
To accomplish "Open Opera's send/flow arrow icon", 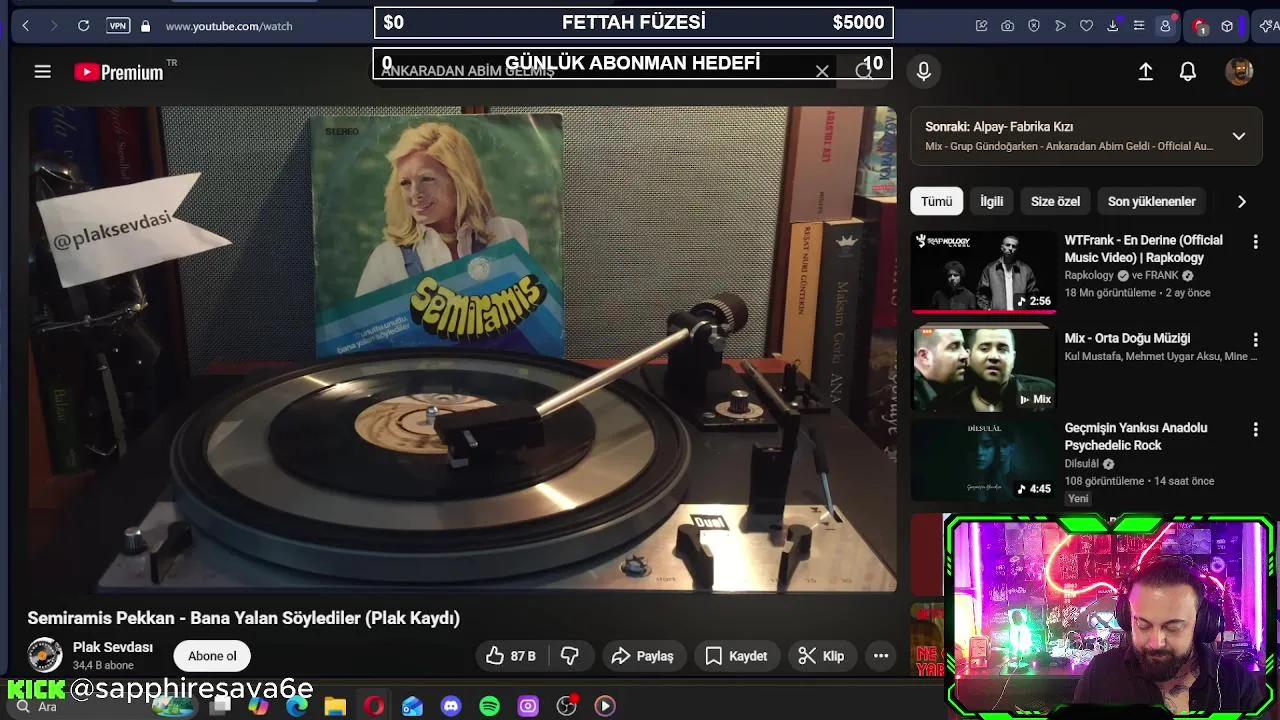I will (x=1060, y=26).
